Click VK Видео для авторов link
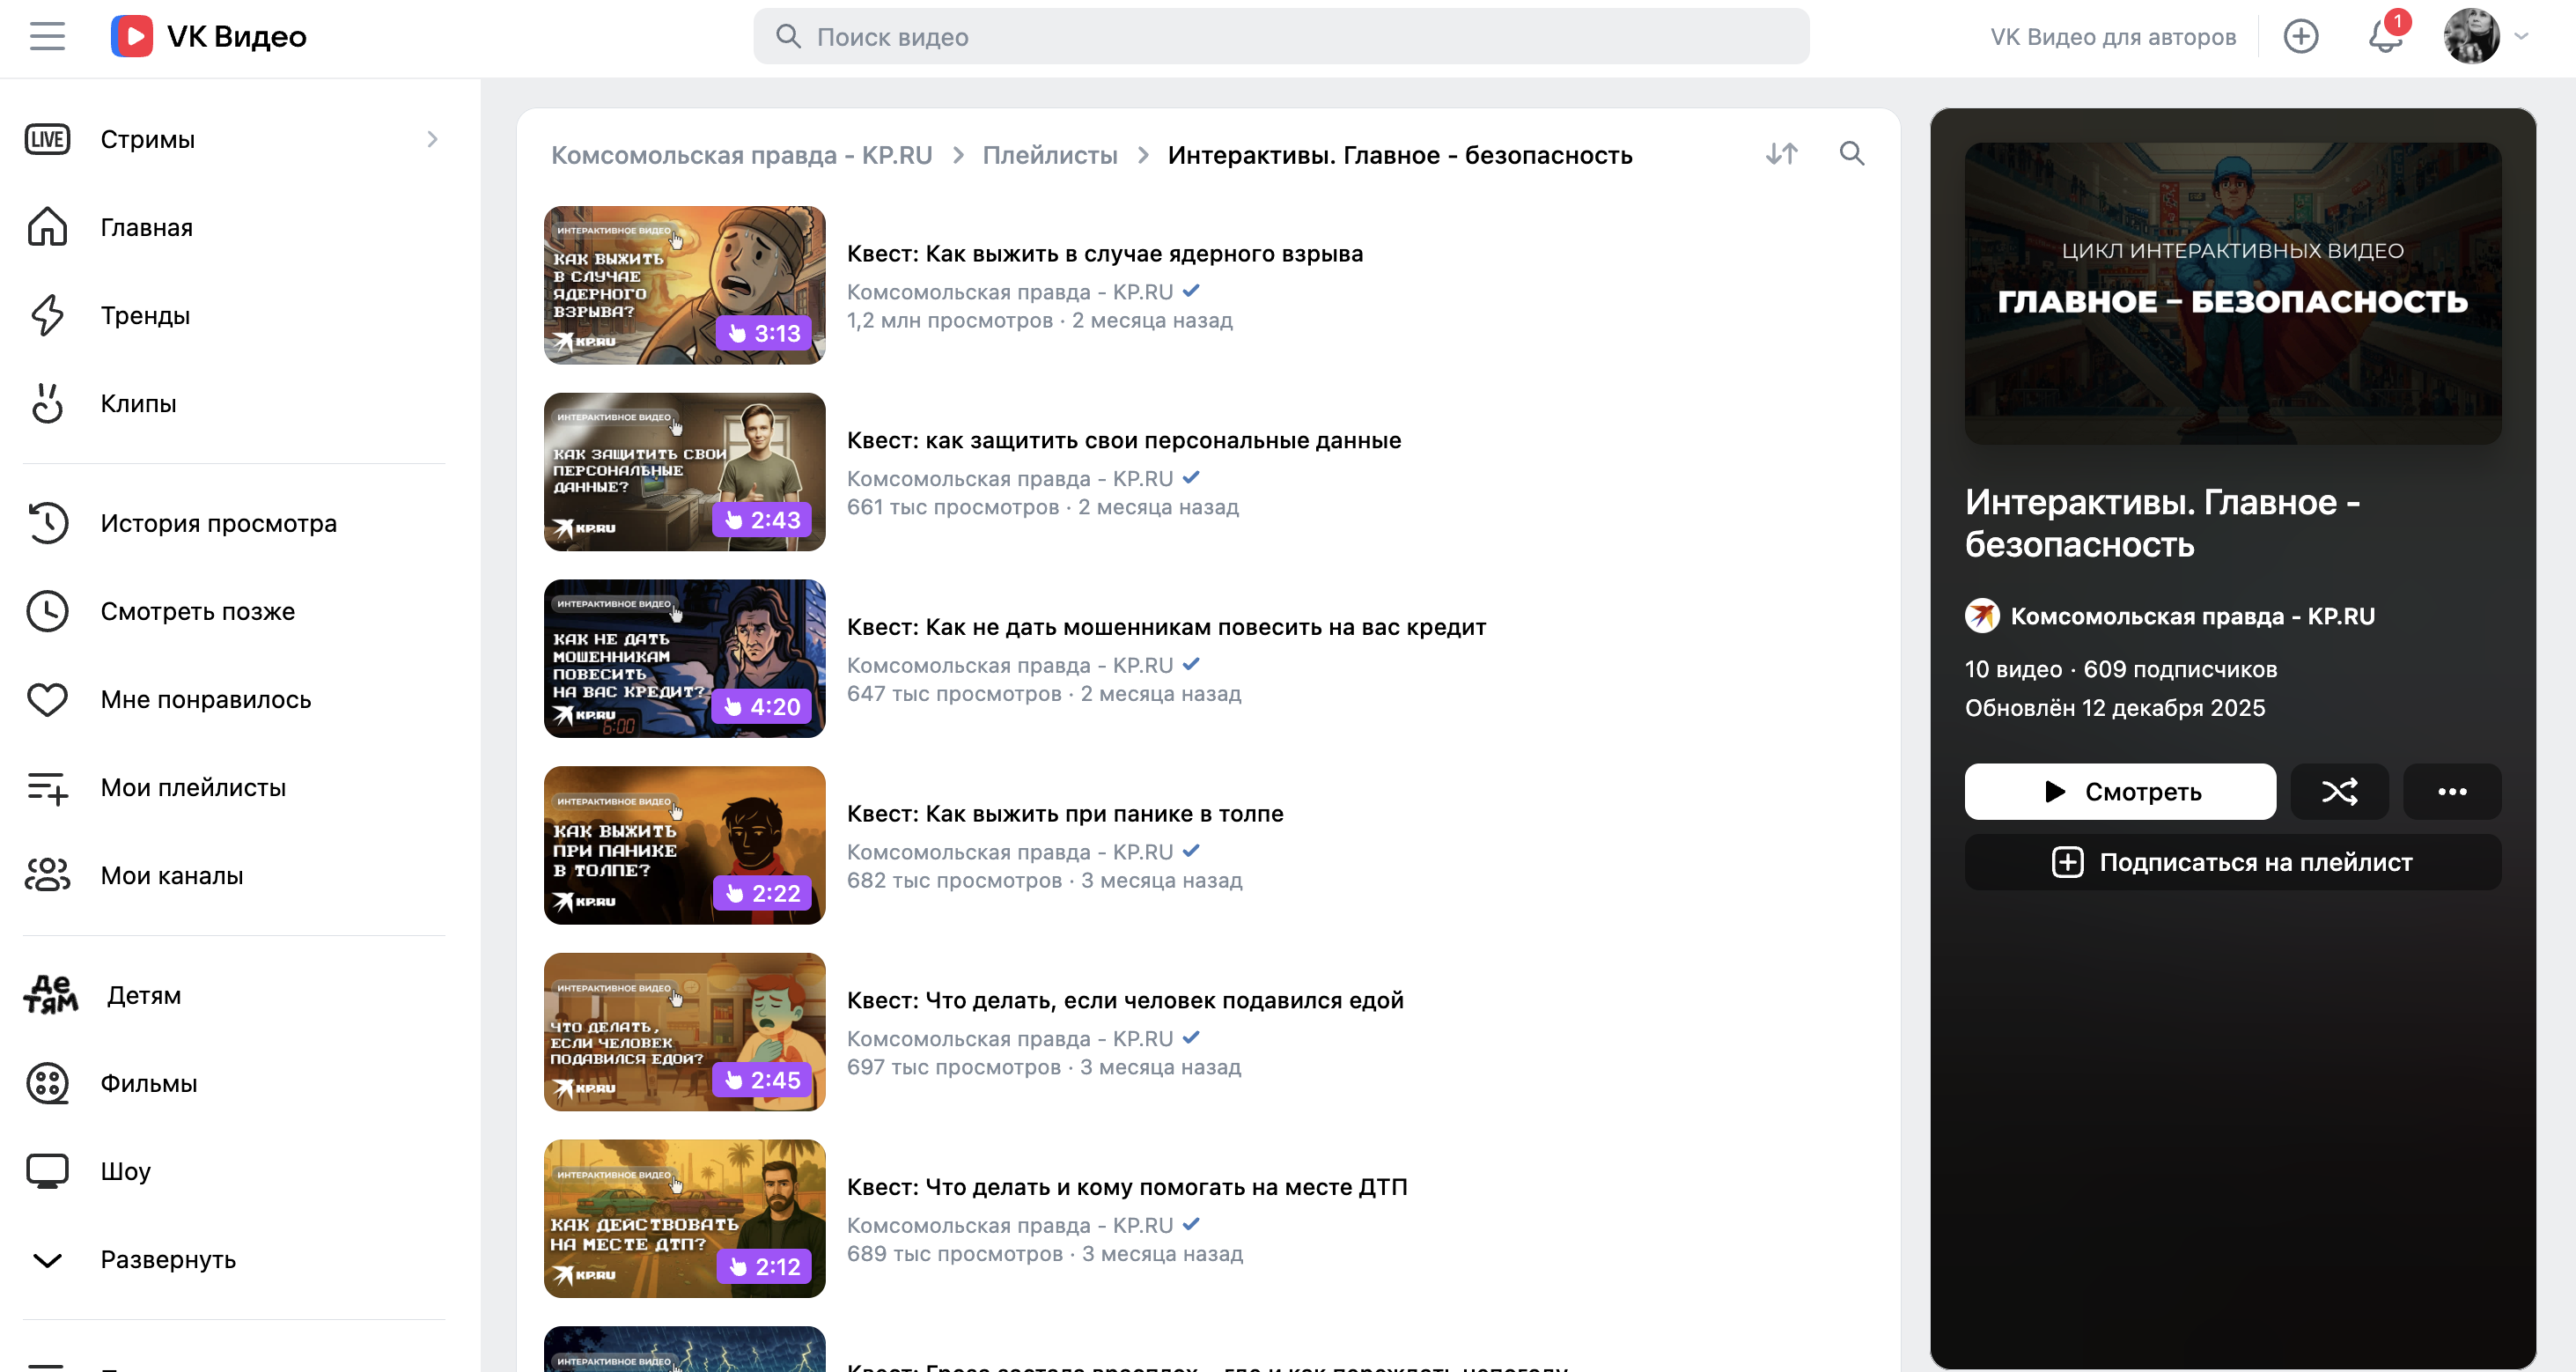The height and width of the screenshot is (1372, 2576). pos(2112,37)
